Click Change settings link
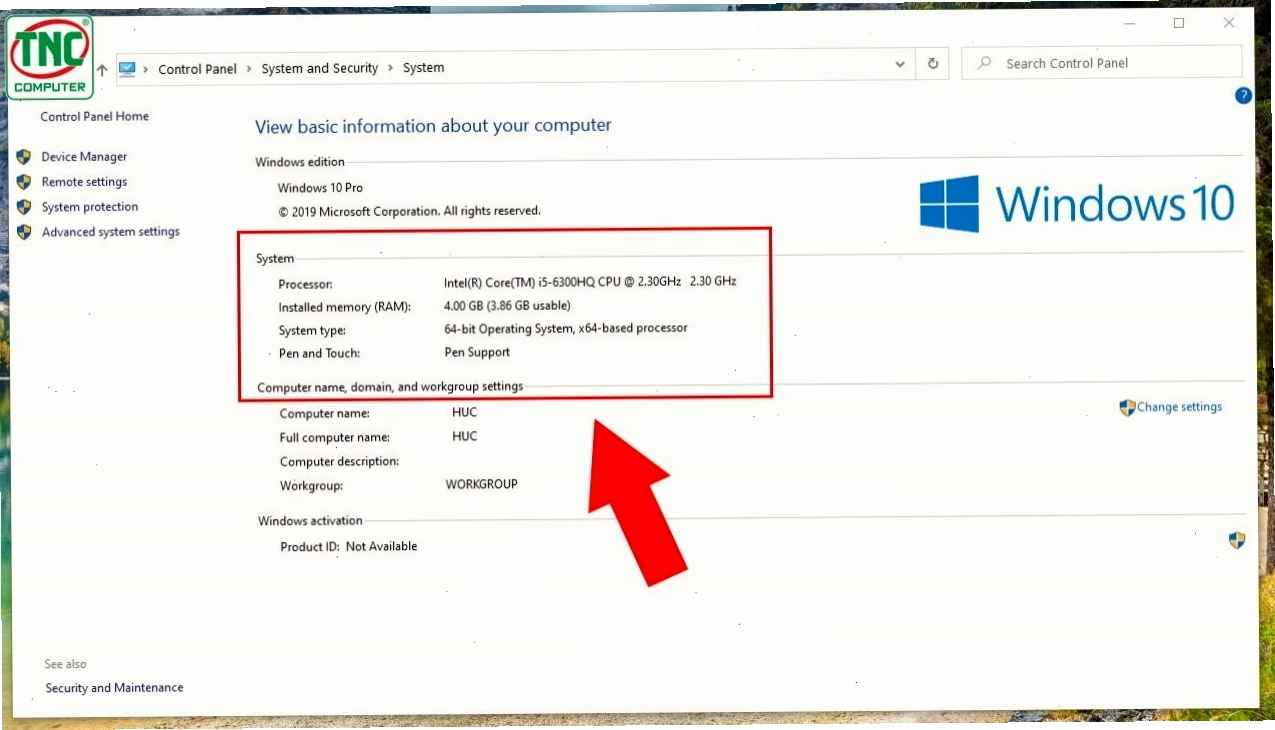 (x=1179, y=407)
